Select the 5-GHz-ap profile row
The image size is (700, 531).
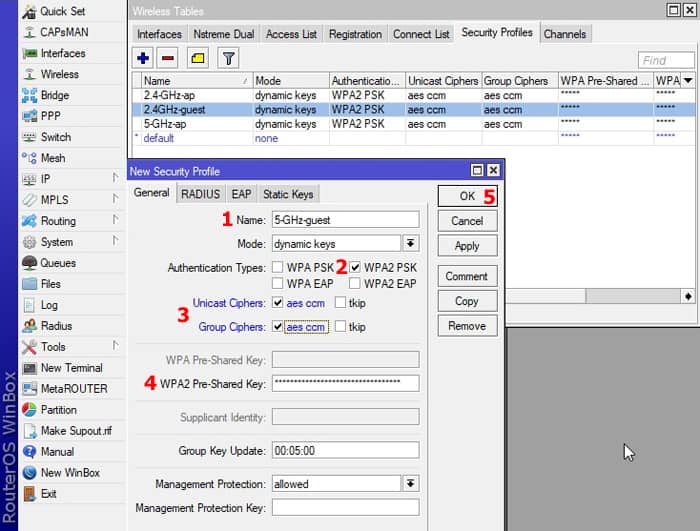414,124
